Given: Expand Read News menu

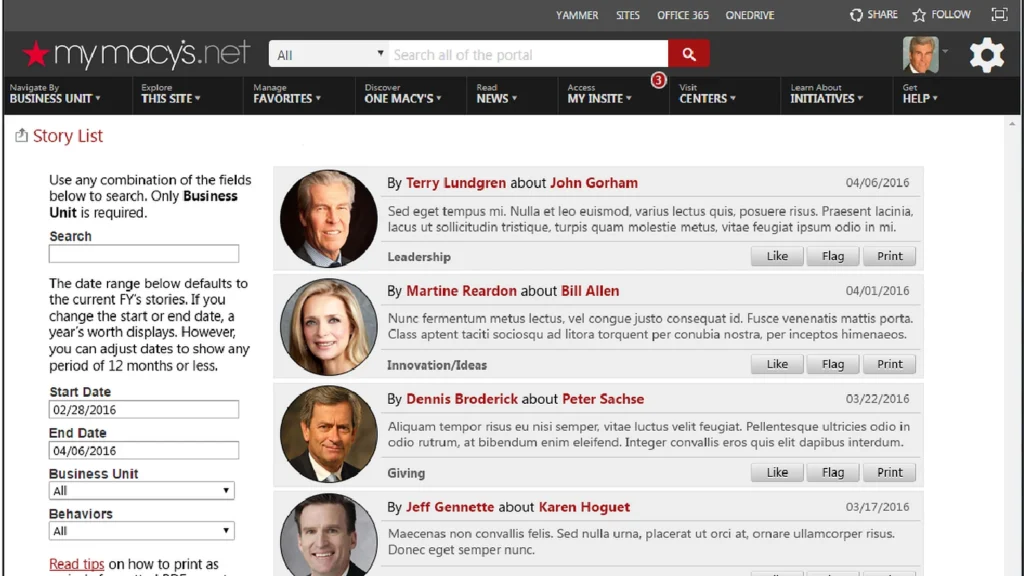Looking at the screenshot, I should coord(496,94).
